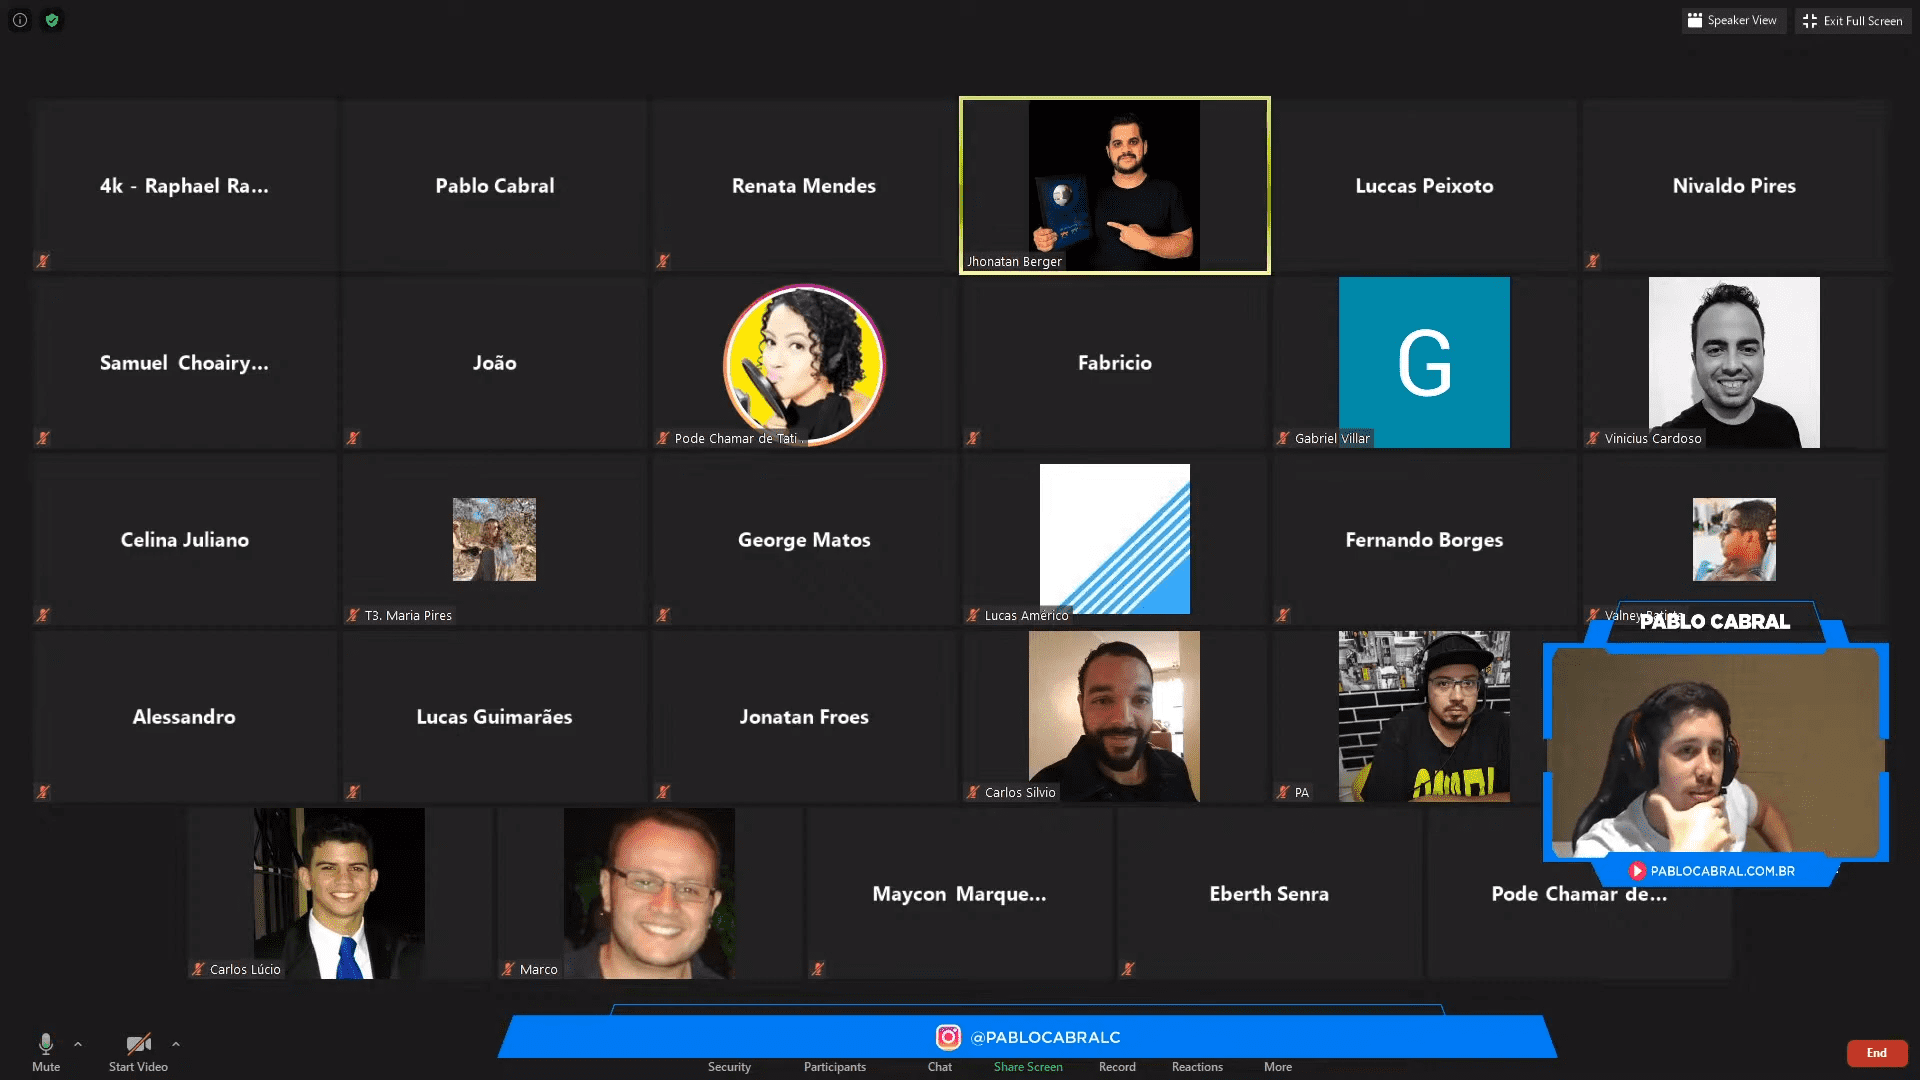1920x1080 pixels.
Task: End the meeting
Action: click(x=1877, y=1053)
